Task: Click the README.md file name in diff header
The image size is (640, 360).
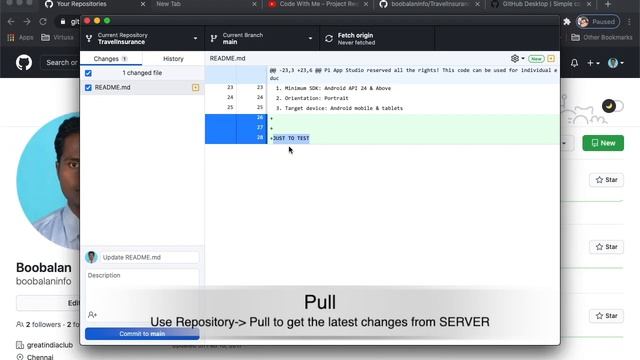Action: (227, 58)
